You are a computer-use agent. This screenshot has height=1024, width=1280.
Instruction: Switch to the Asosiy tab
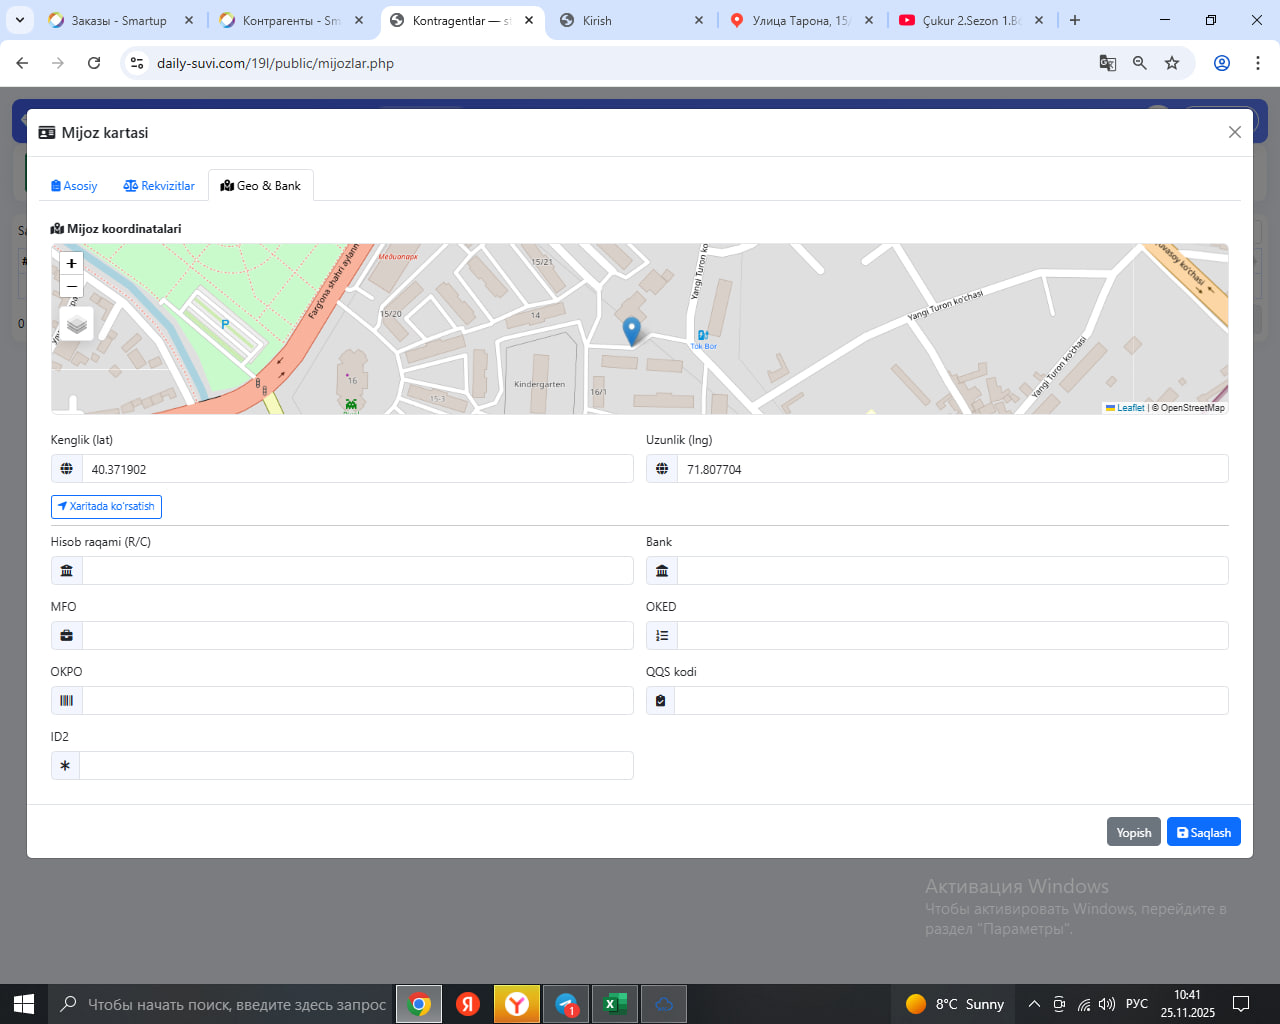coord(74,186)
